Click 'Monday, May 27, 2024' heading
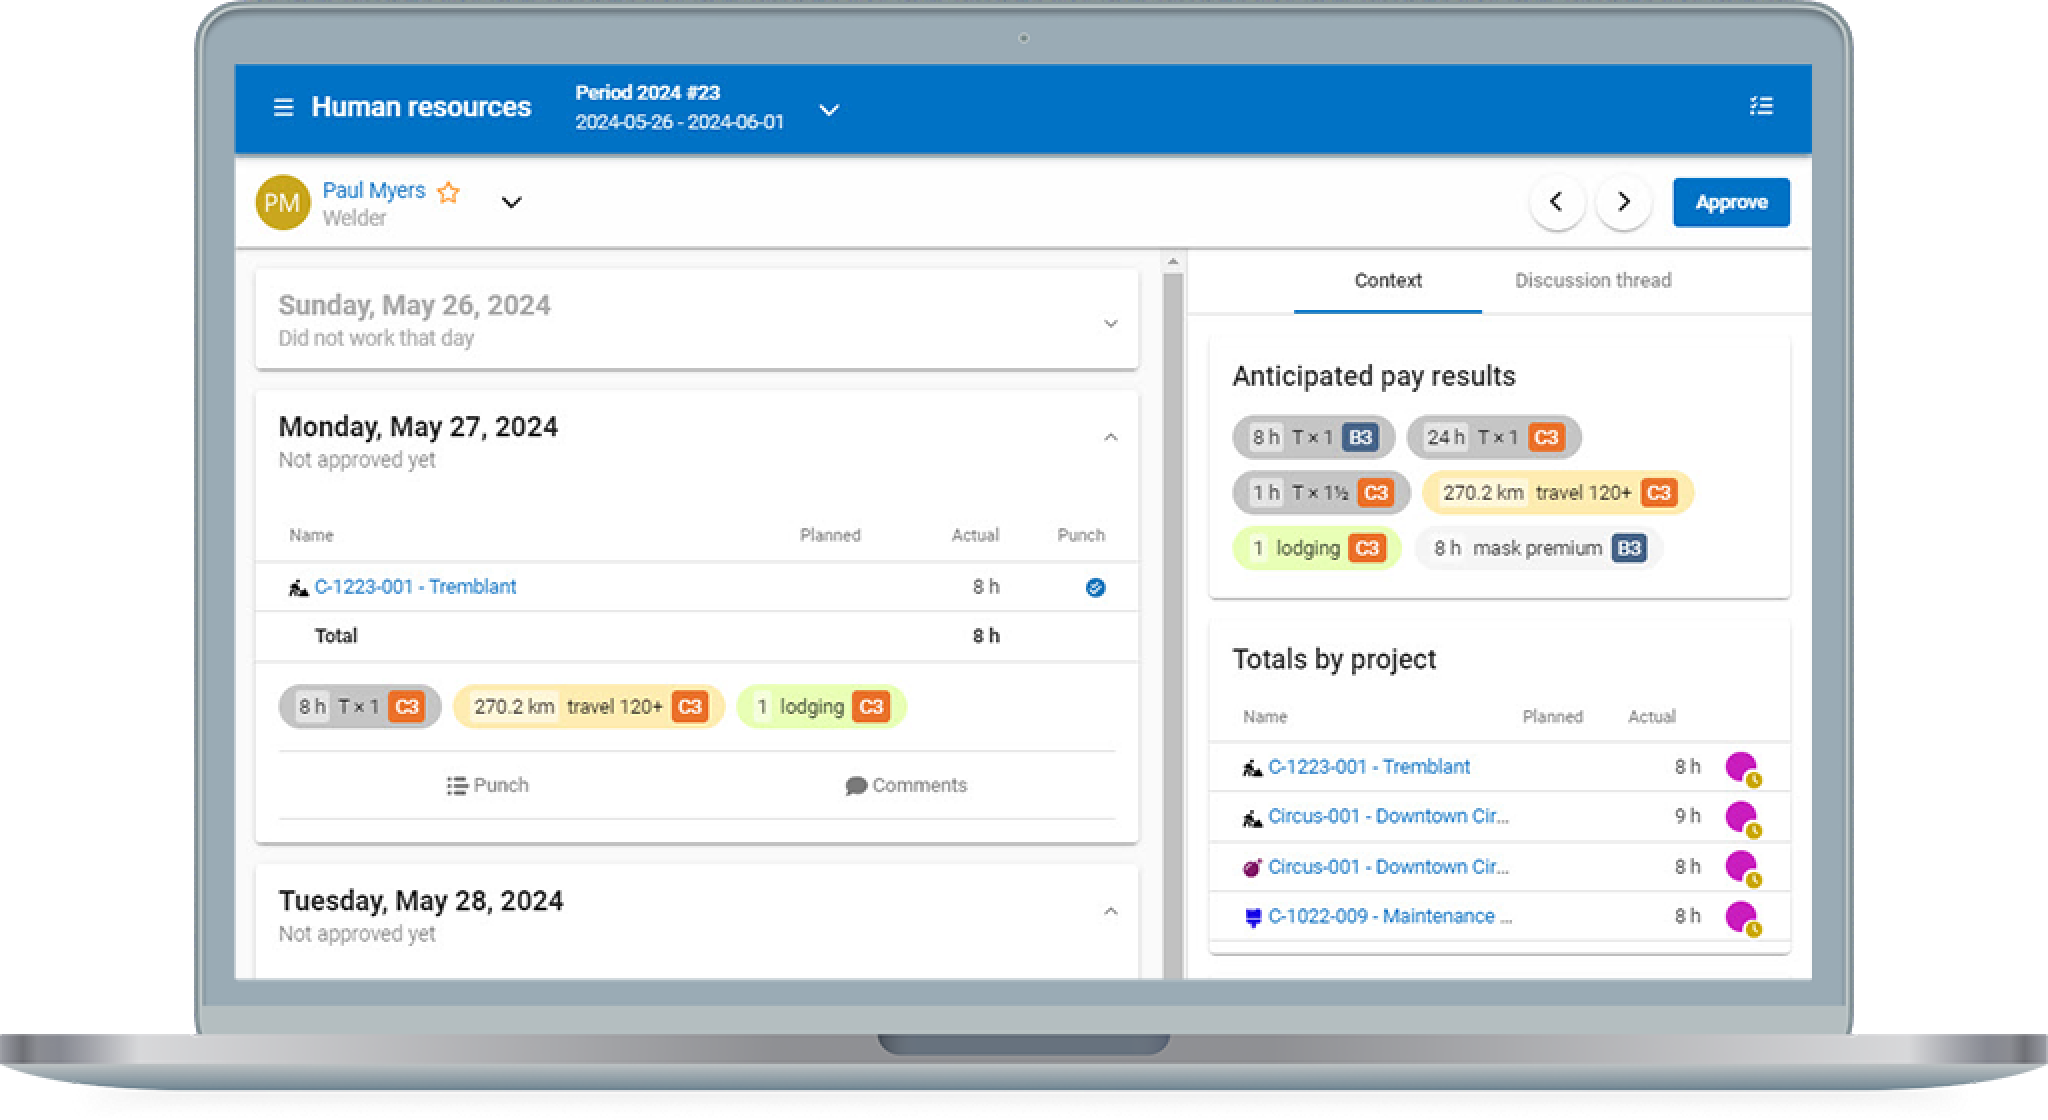 [x=418, y=427]
